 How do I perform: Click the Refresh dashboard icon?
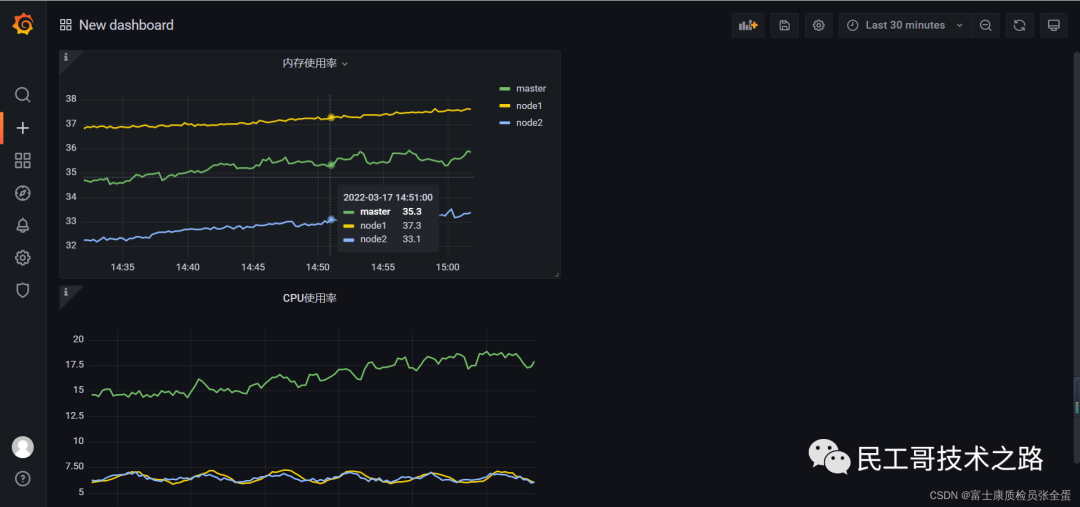click(x=1020, y=25)
